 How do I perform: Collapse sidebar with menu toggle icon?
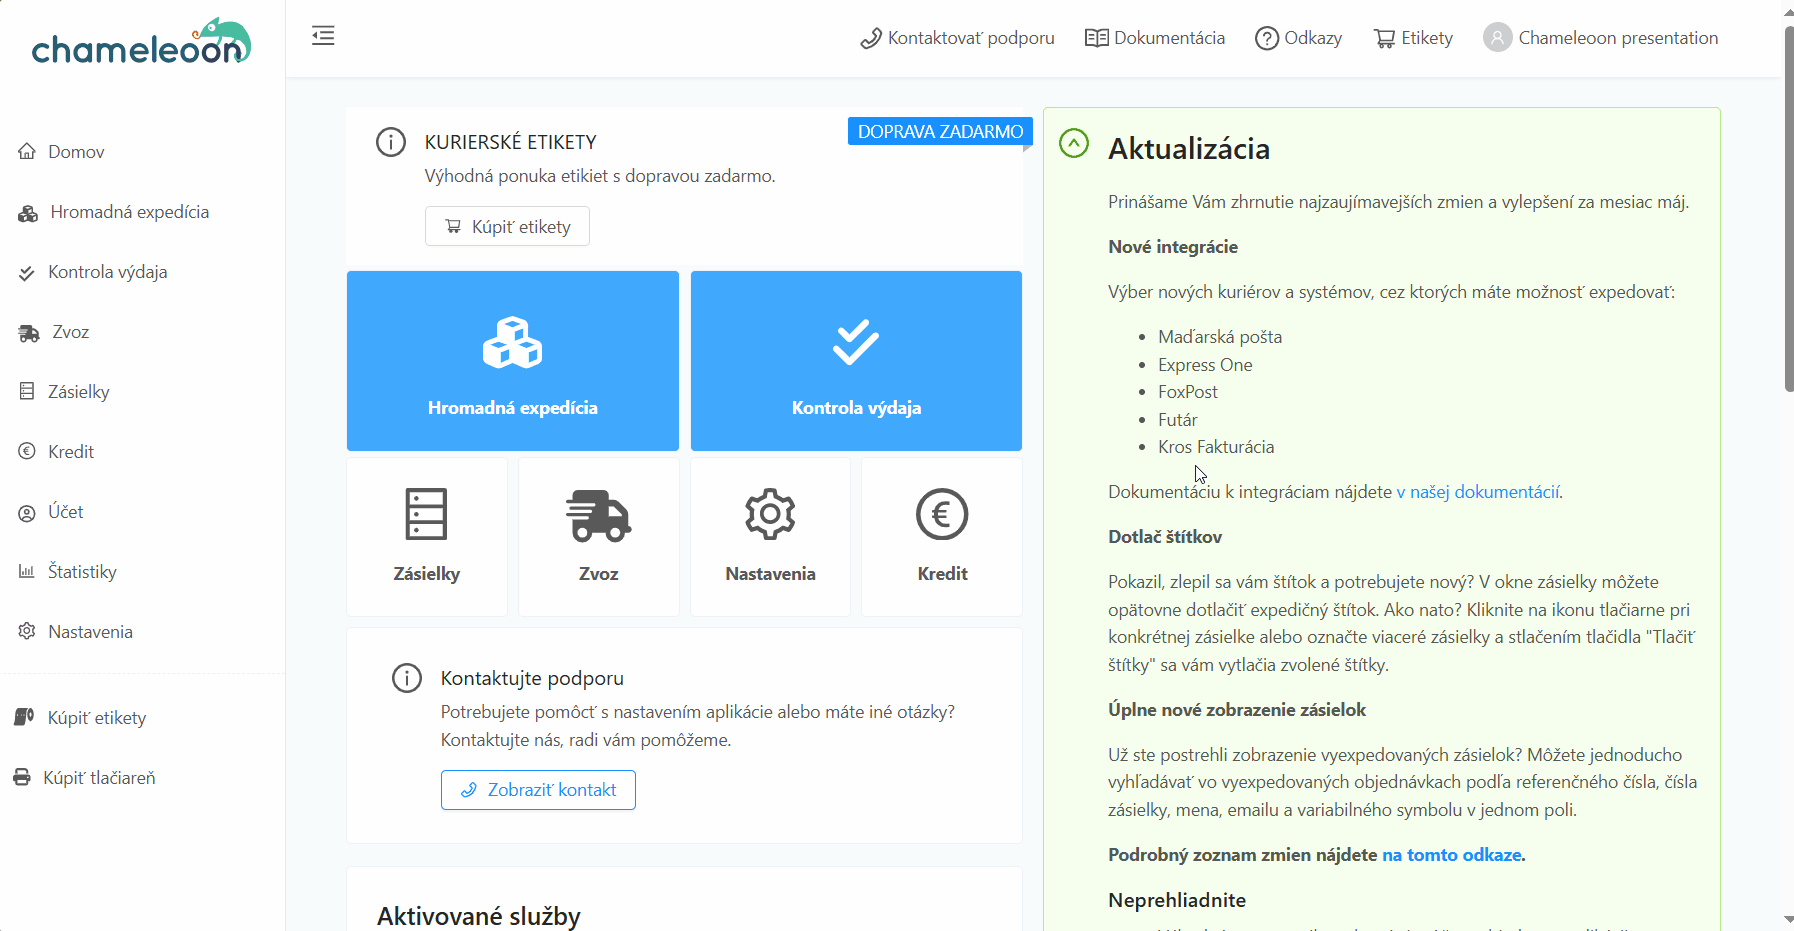click(323, 36)
